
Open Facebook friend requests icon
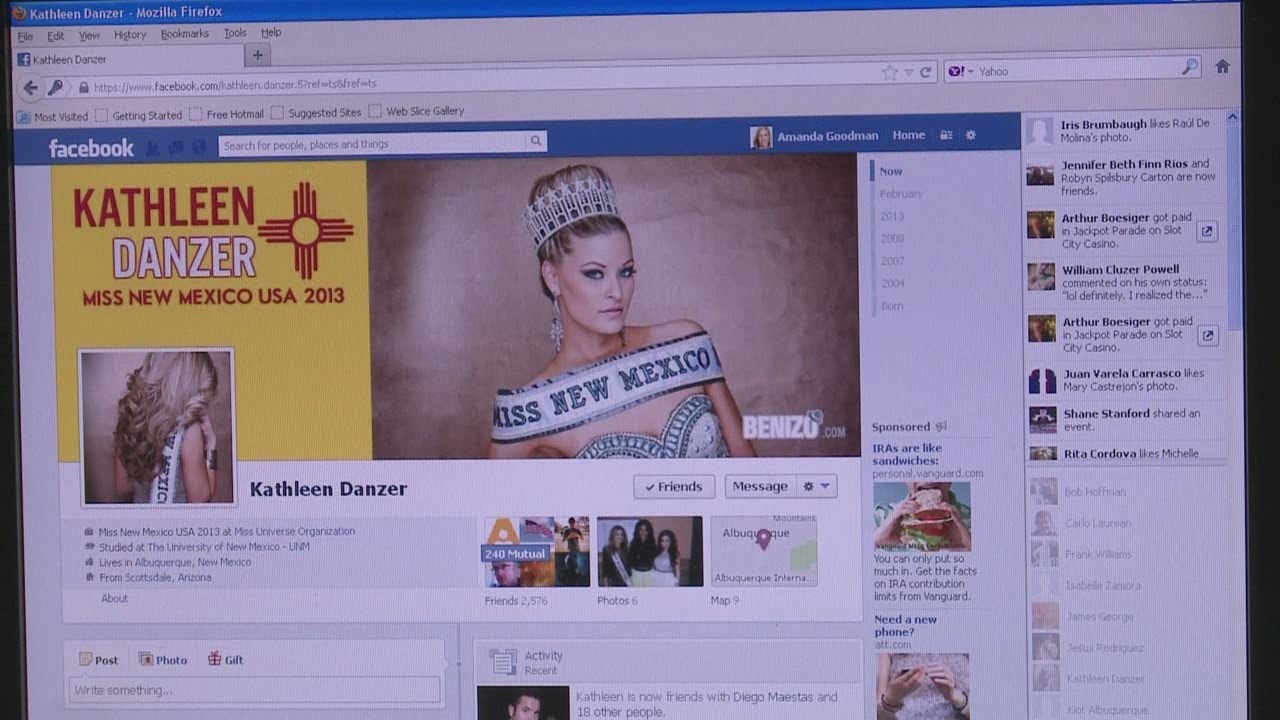[x=153, y=148]
